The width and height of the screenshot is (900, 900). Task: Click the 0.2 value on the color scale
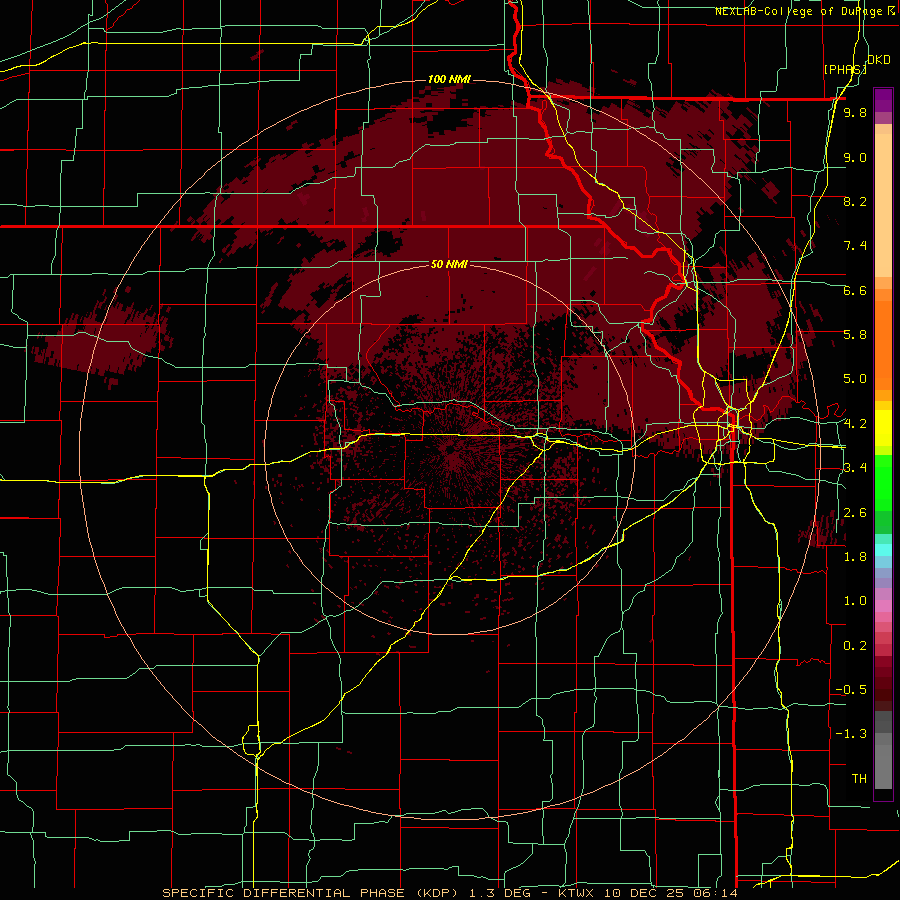[855, 646]
